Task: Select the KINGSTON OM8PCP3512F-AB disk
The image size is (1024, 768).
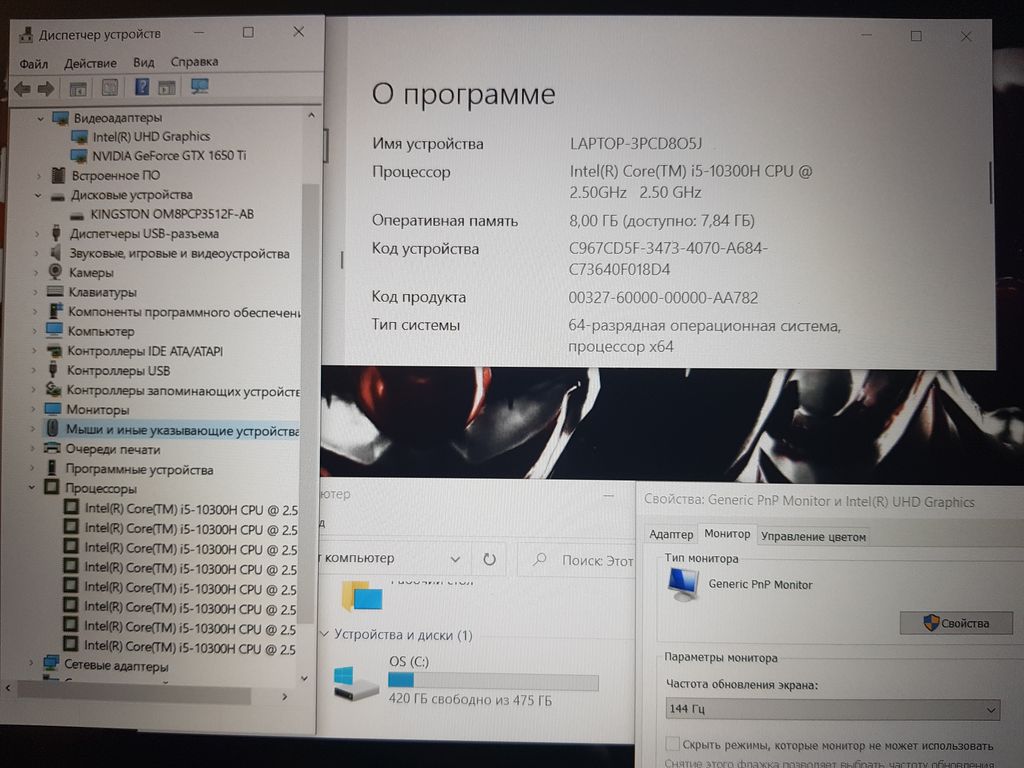Action: click(171, 214)
